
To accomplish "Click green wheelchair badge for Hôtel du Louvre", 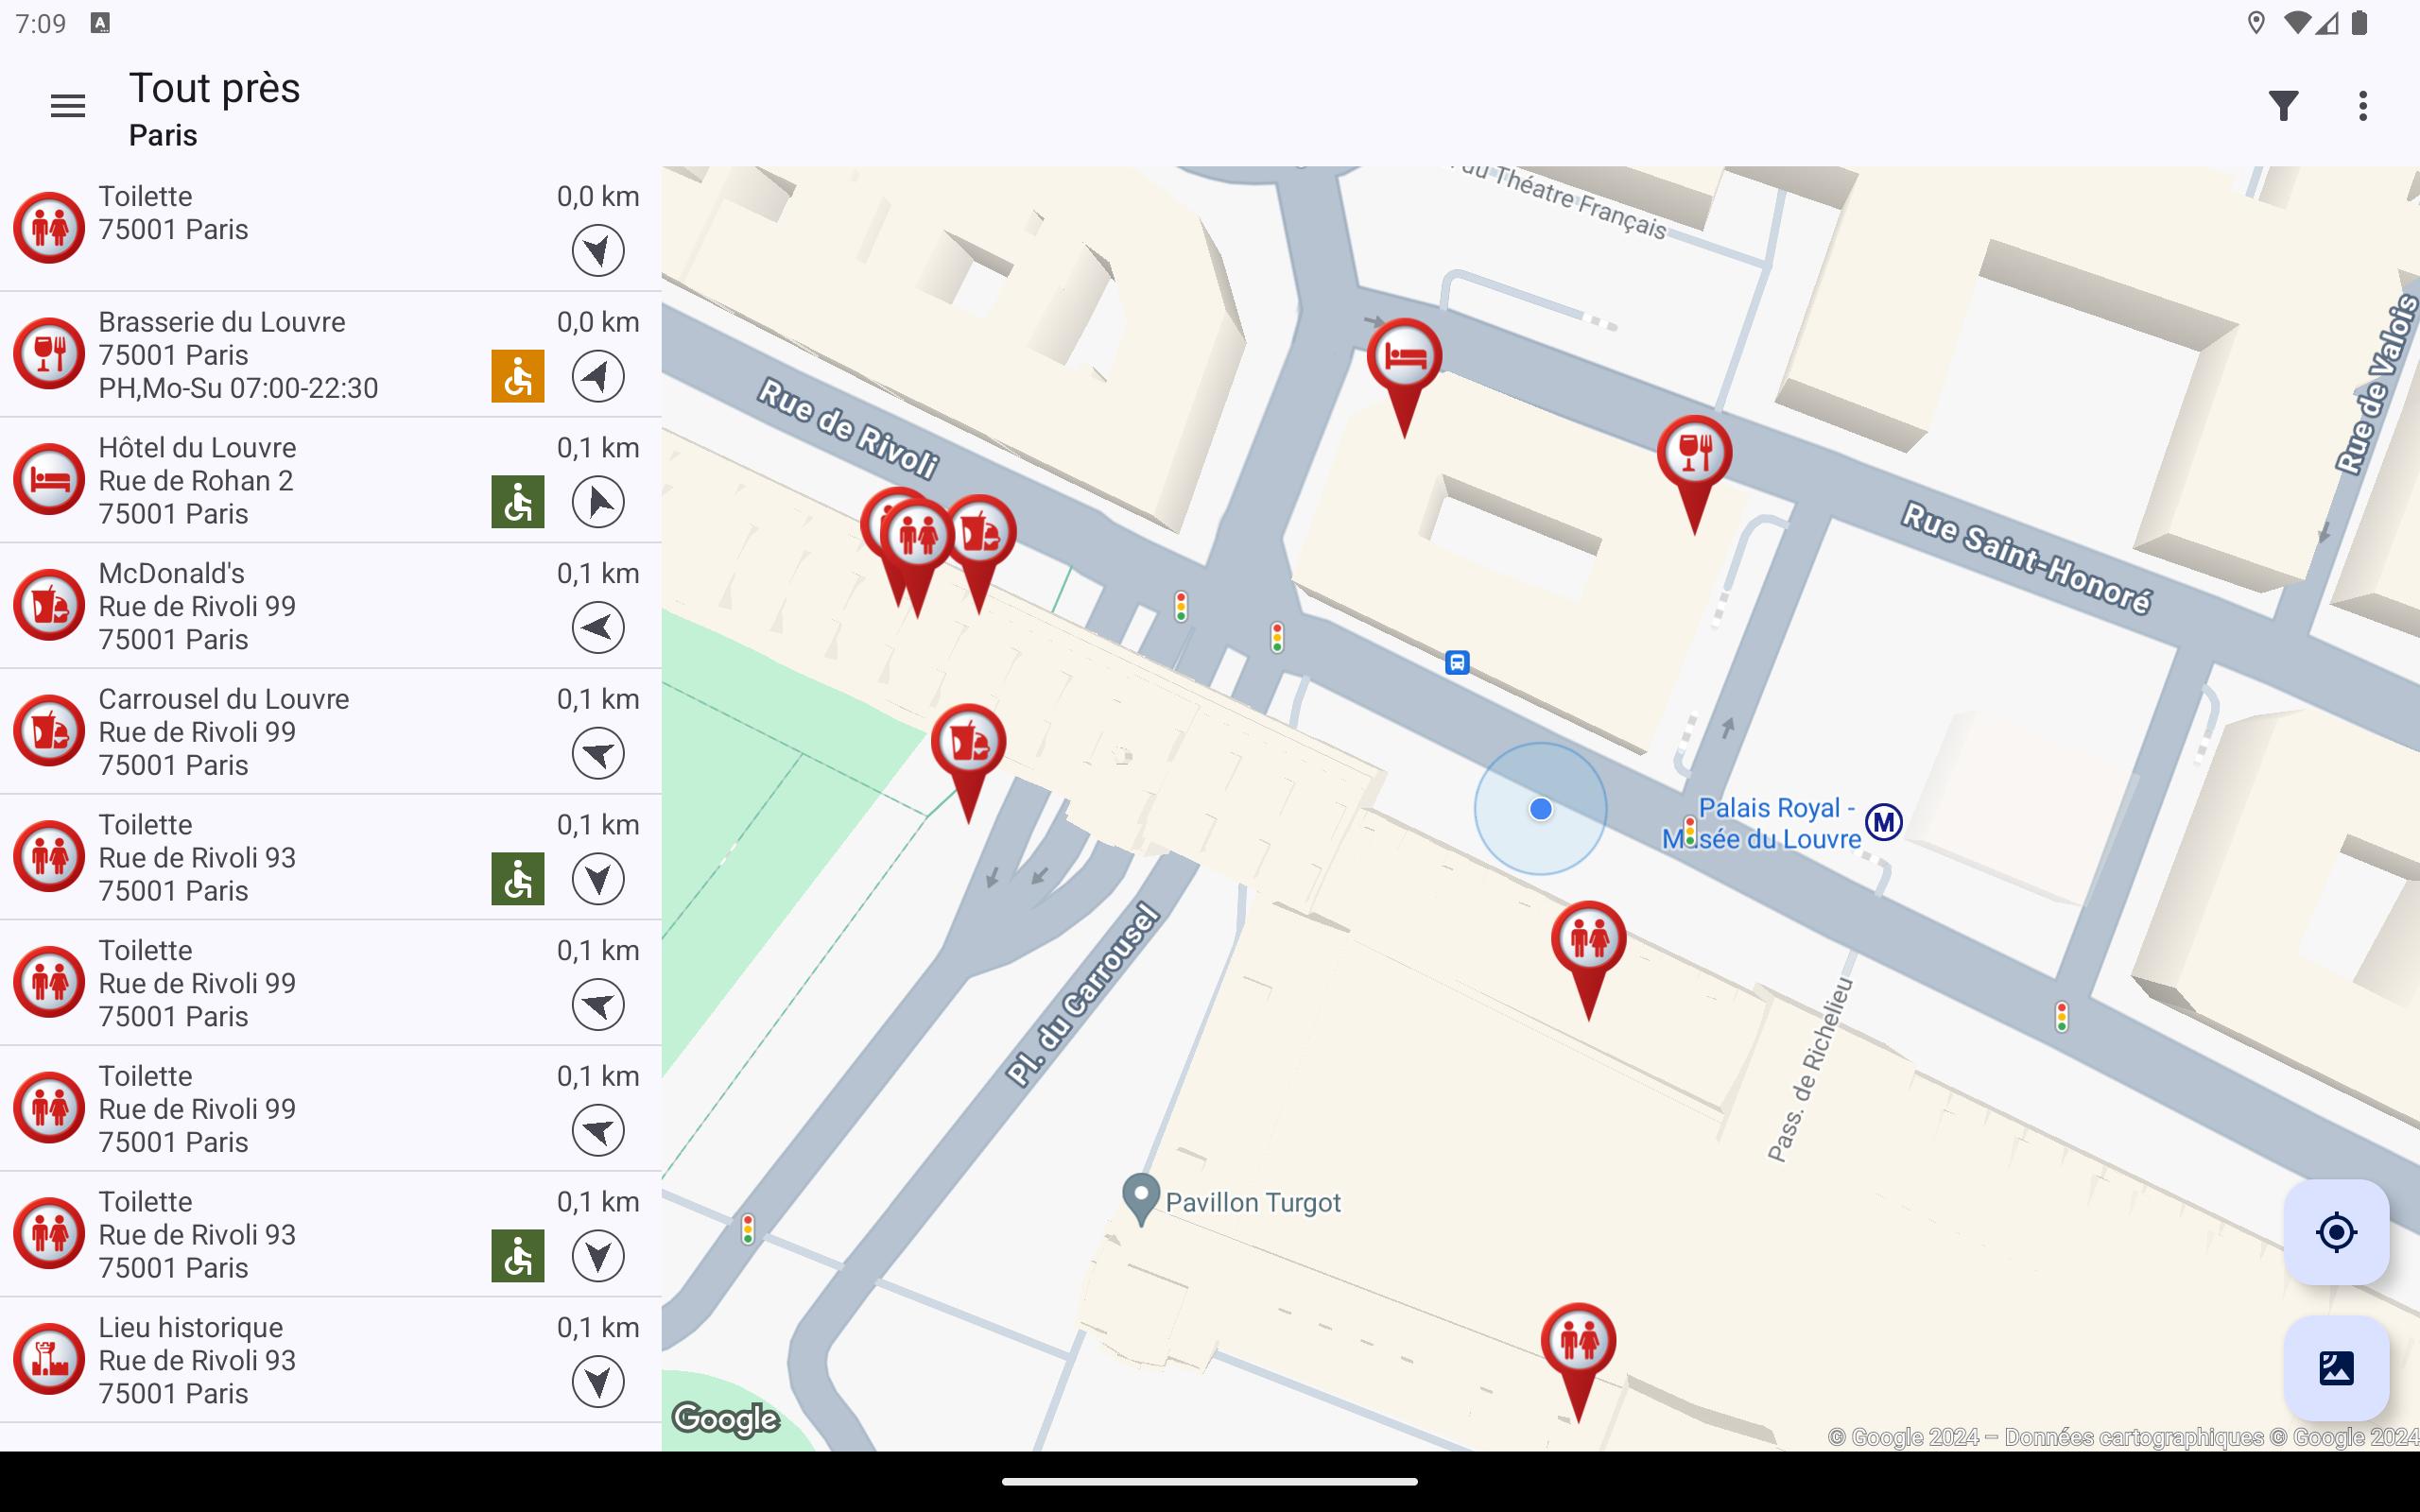I will [518, 502].
